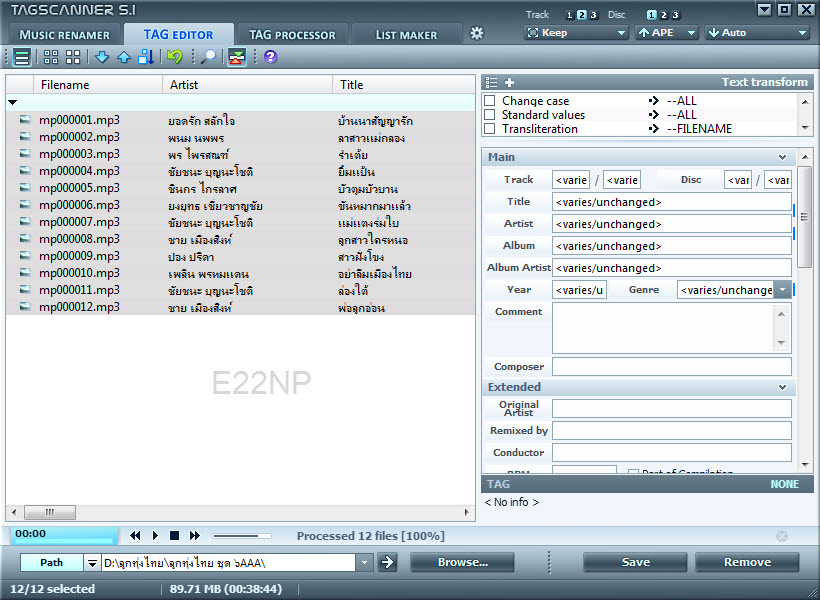Click the Text transform list icon

(x=491, y=82)
